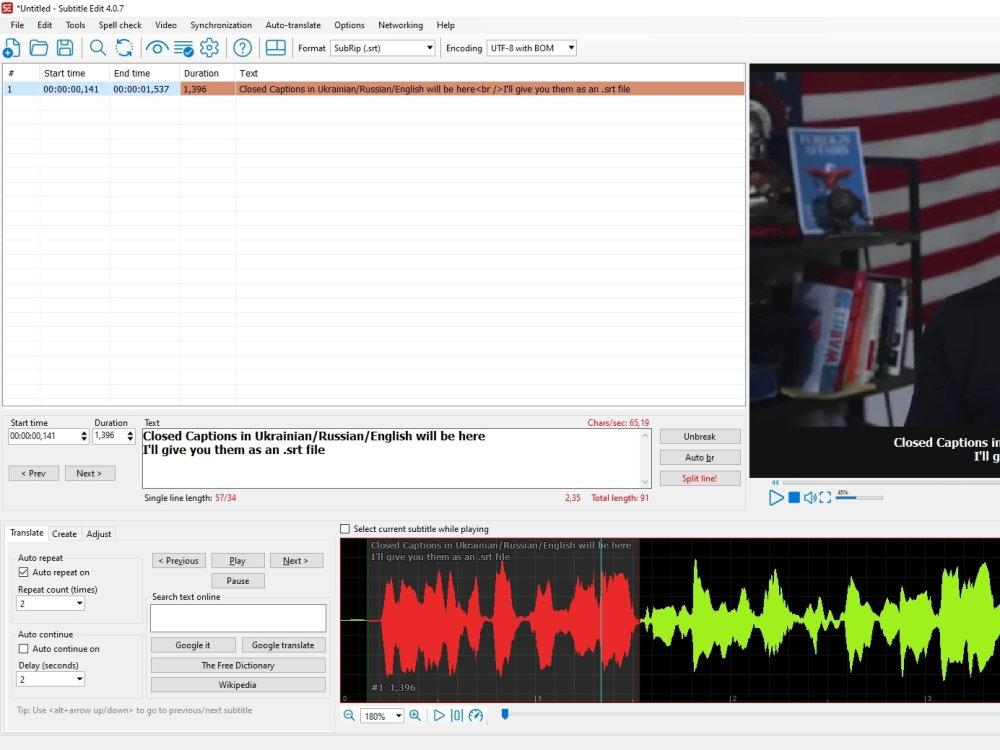Stop video with the square stop icon
Image resolution: width=1000 pixels, height=750 pixels.
794,497
